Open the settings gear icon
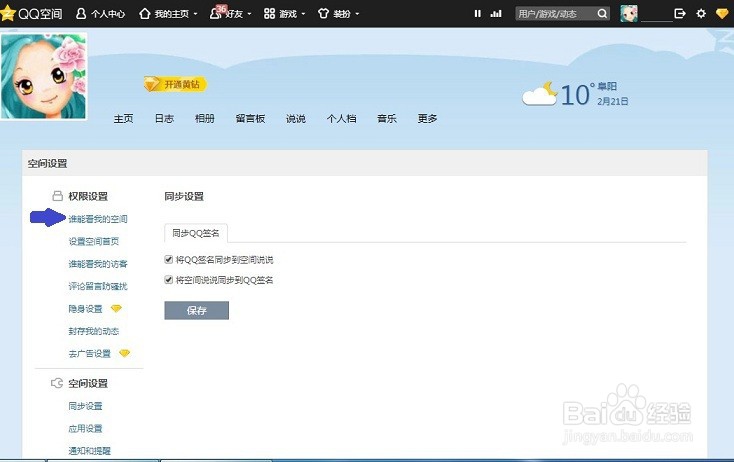Viewport: 734px width, 462px height. [x=701, y=14]
